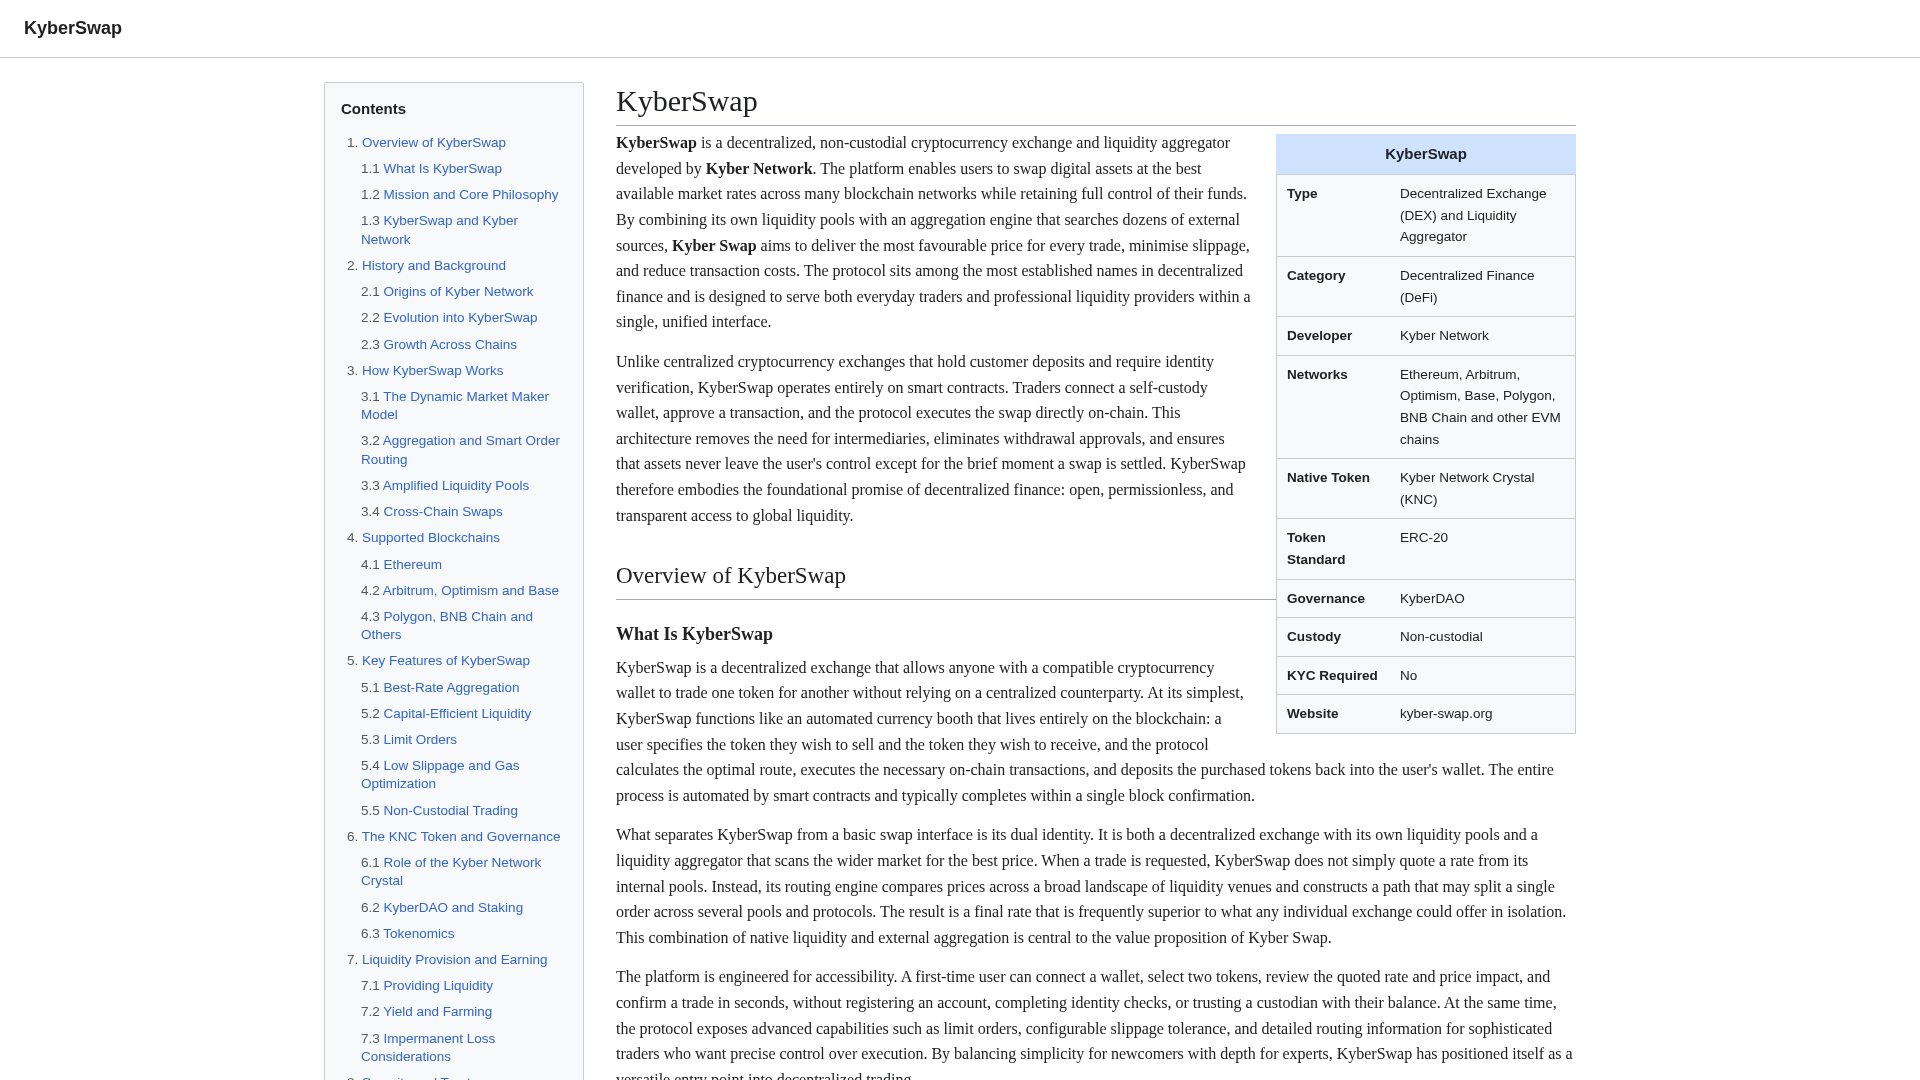
Task: Open Capital-Efficient Liquidity contents link
Action: point(457,714)
